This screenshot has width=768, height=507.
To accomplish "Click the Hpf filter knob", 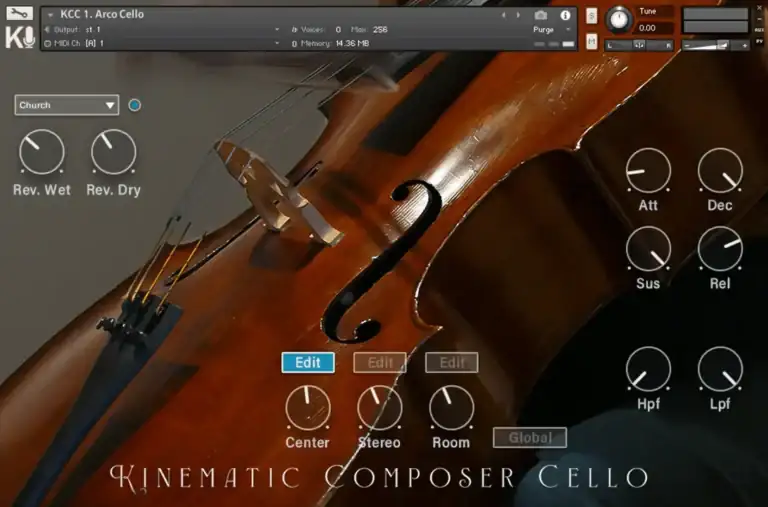I will (648, 369).
